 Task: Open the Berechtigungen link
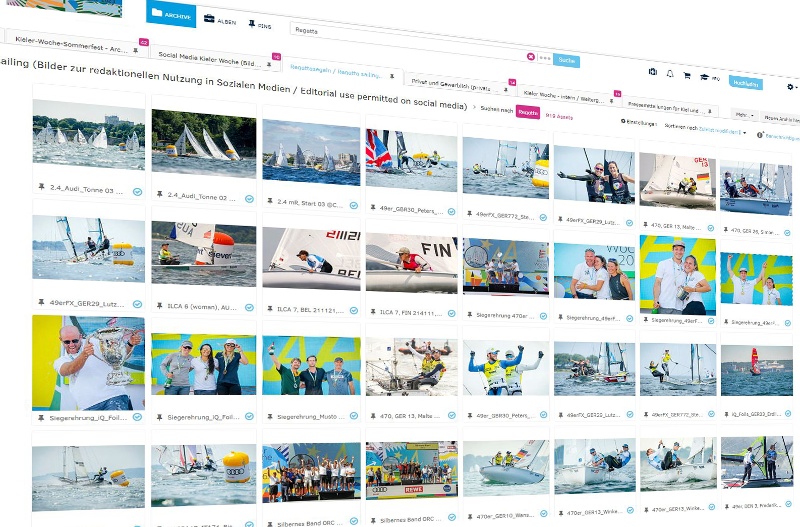click(x=782, y=137)
